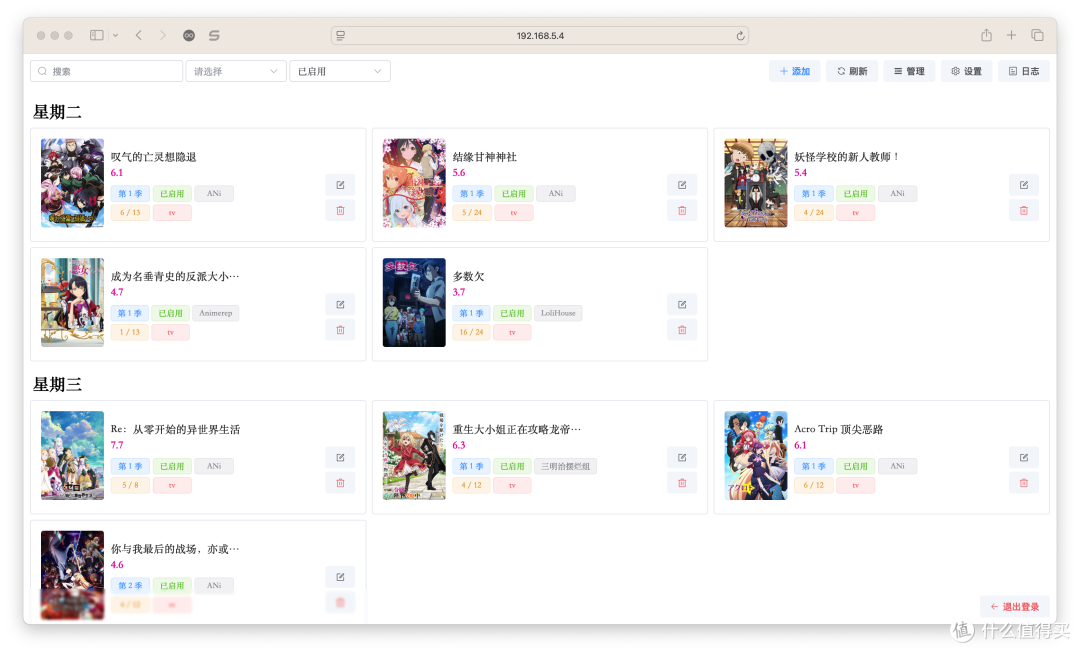Viewport: 1080px width, 653px height.
Task: Click inside the 搜索 search field
Action: click(106, 71)
